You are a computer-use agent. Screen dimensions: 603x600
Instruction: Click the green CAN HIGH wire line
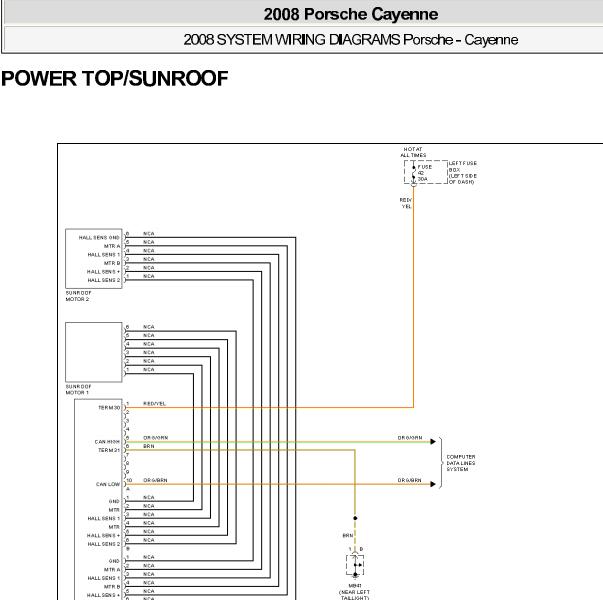pyautogui.click(x=278, y=442)
